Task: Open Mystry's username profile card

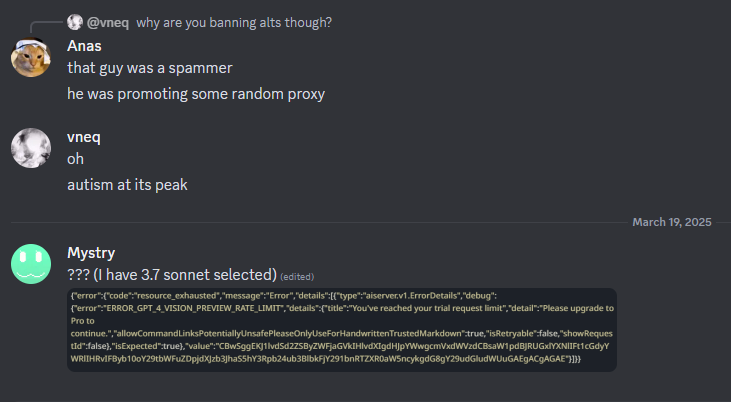Action: tap(91, 253)
